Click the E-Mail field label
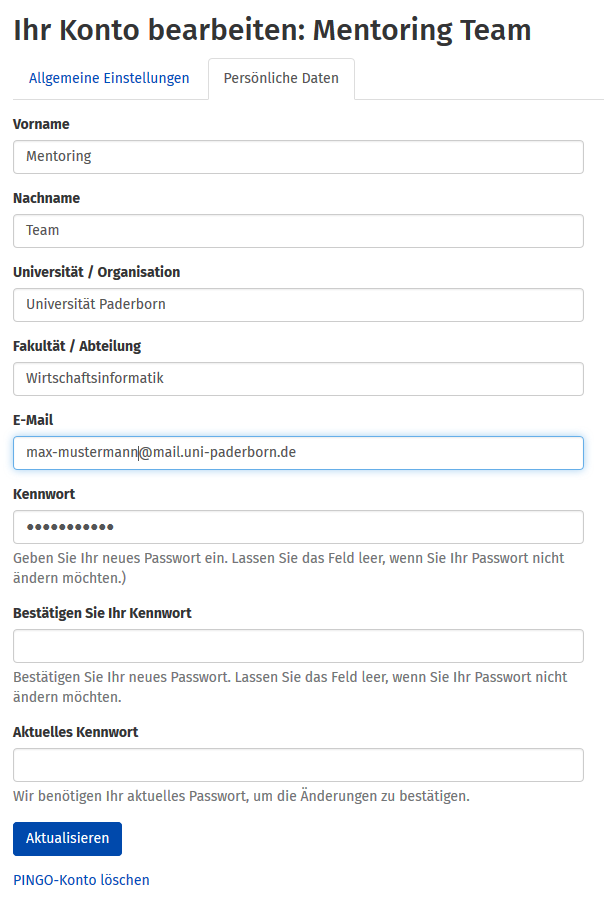 coord(33,420)
